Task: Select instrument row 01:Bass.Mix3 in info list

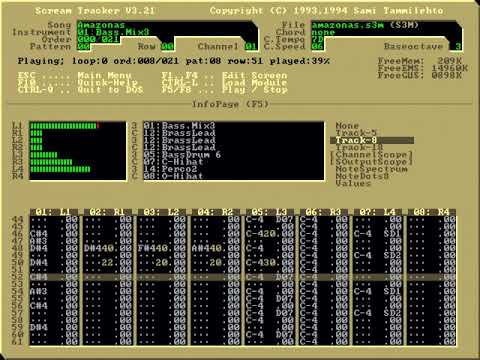Action: coord(180,126)
